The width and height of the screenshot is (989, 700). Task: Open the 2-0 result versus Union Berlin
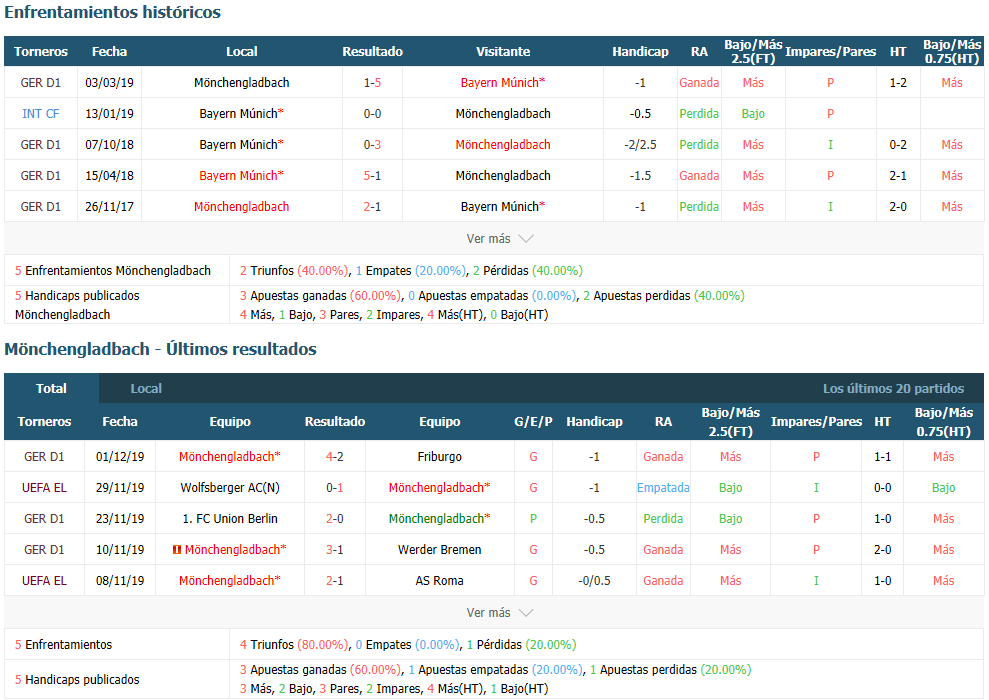click(335, 518)
